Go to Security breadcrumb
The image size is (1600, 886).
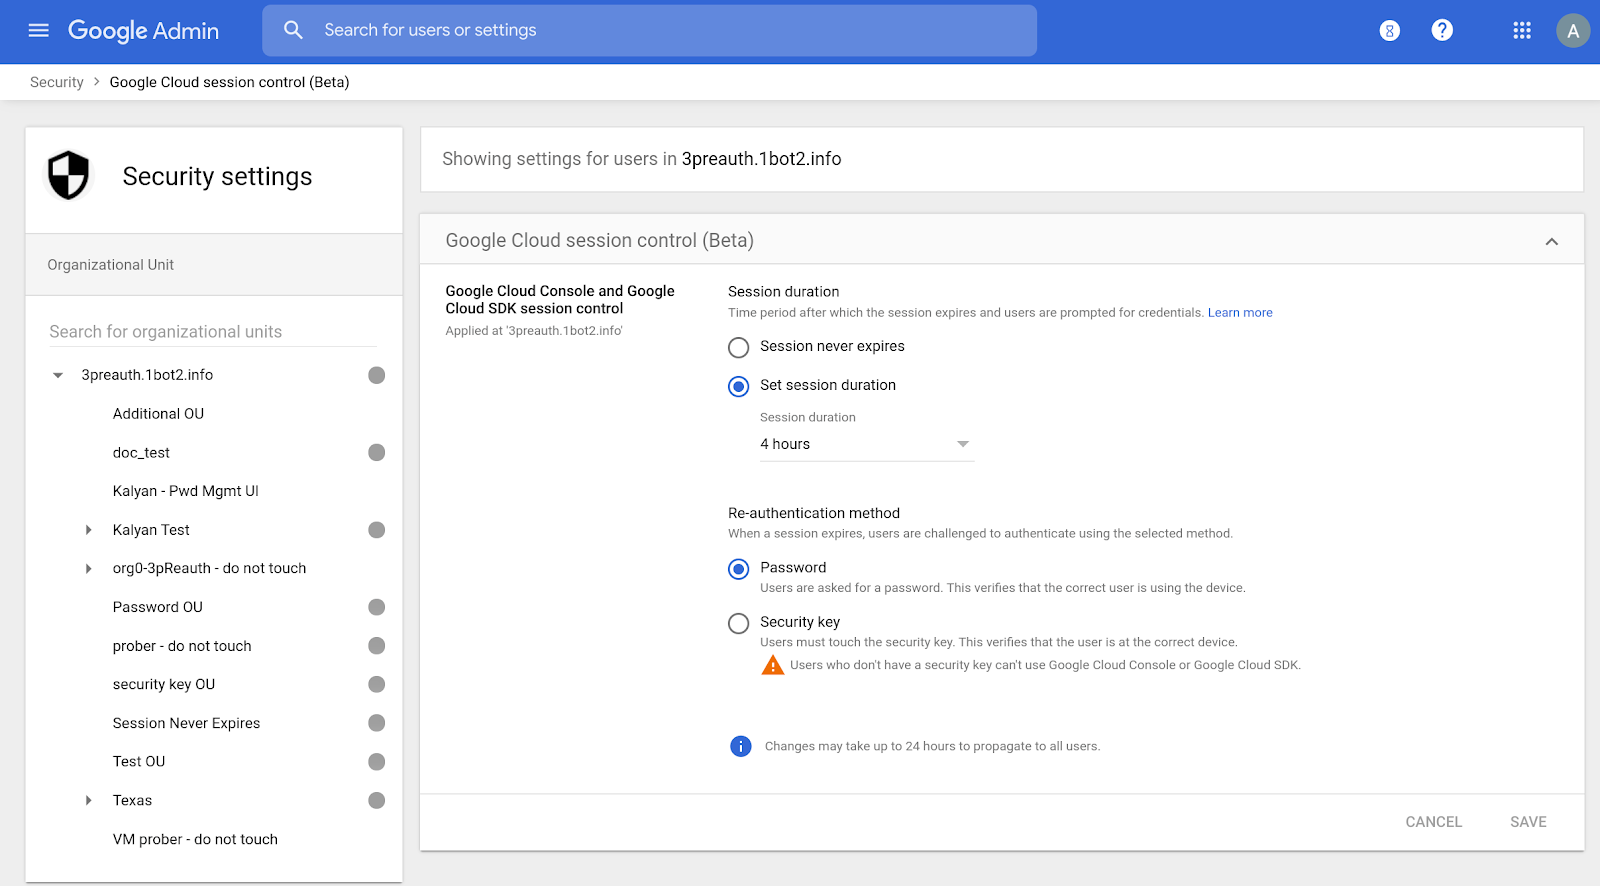tap(57, 82)
